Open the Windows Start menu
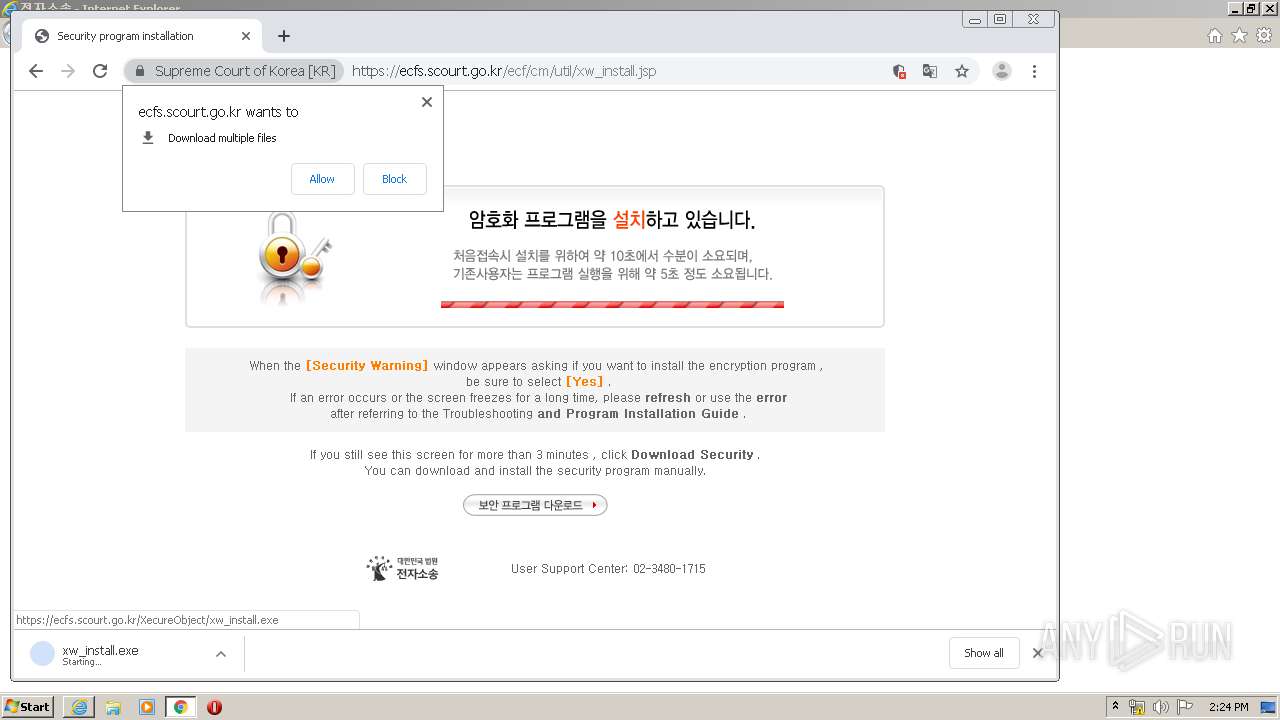This screenshot has width=1280, height=720. (x=27, y=707)
